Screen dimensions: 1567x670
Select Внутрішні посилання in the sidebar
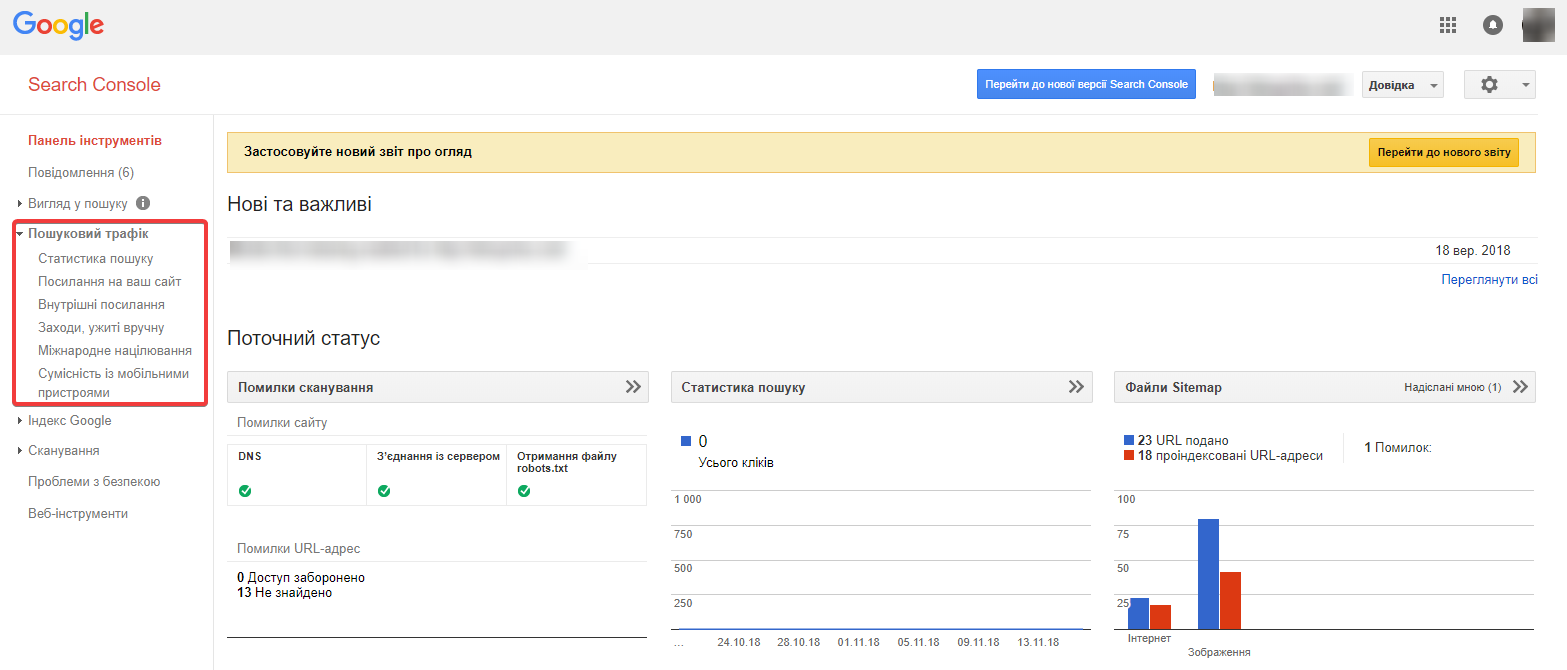[x=101, y=304]
